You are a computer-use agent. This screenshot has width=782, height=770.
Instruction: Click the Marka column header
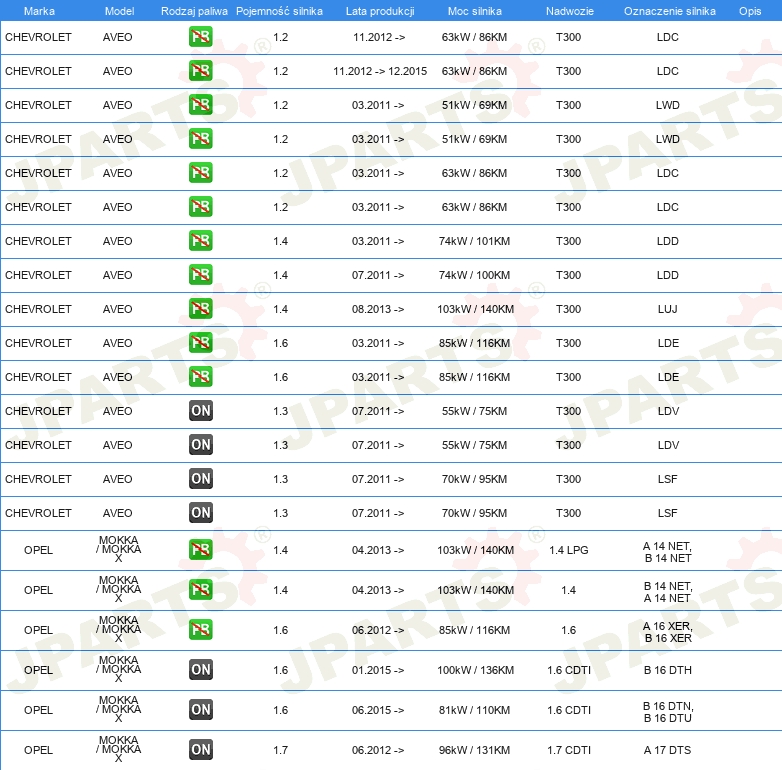click(x=39, y=10)
